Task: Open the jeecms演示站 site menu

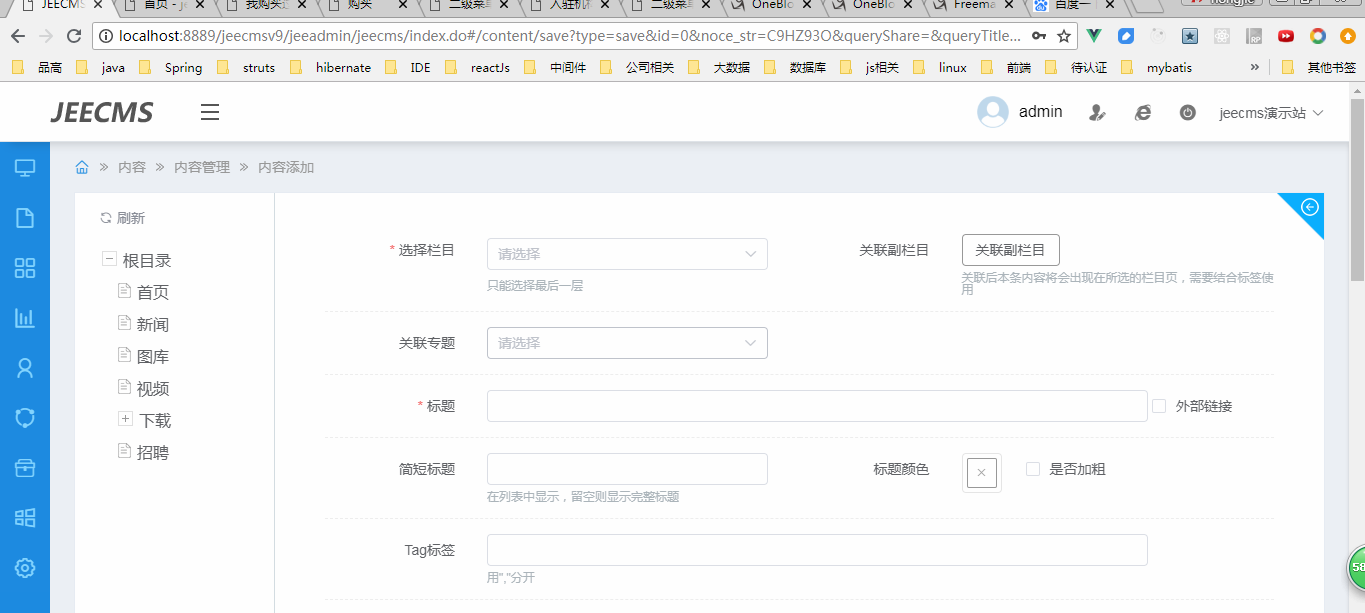Action: (x=1270, y=113)
